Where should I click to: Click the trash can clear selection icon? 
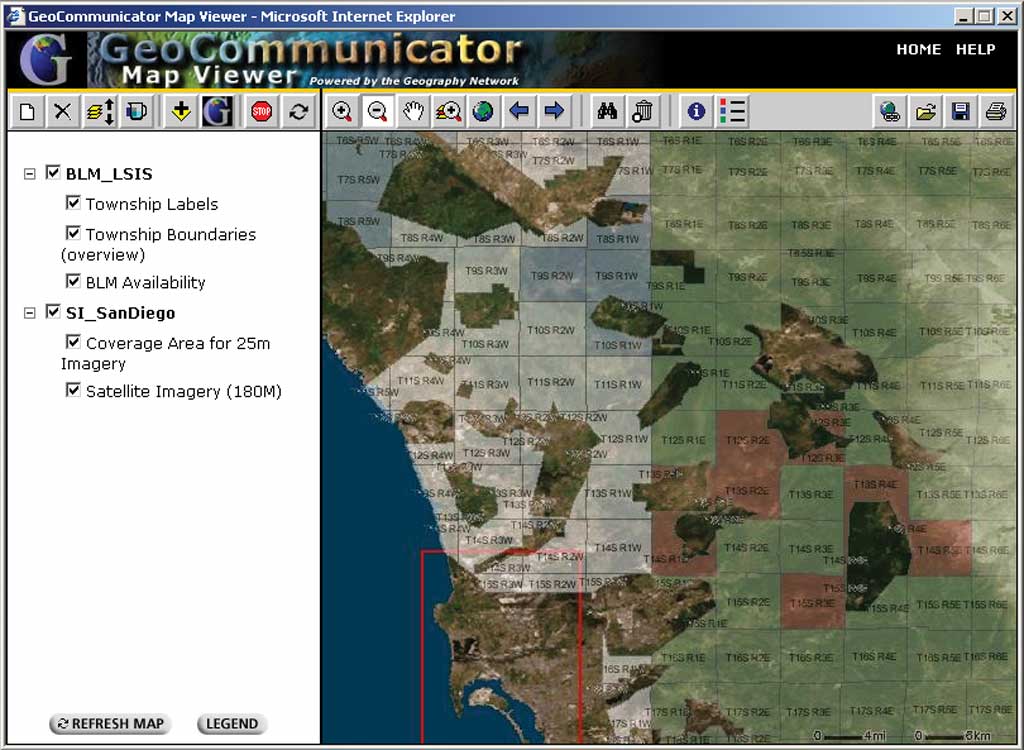pyautogui.click(x=642, y=112)
